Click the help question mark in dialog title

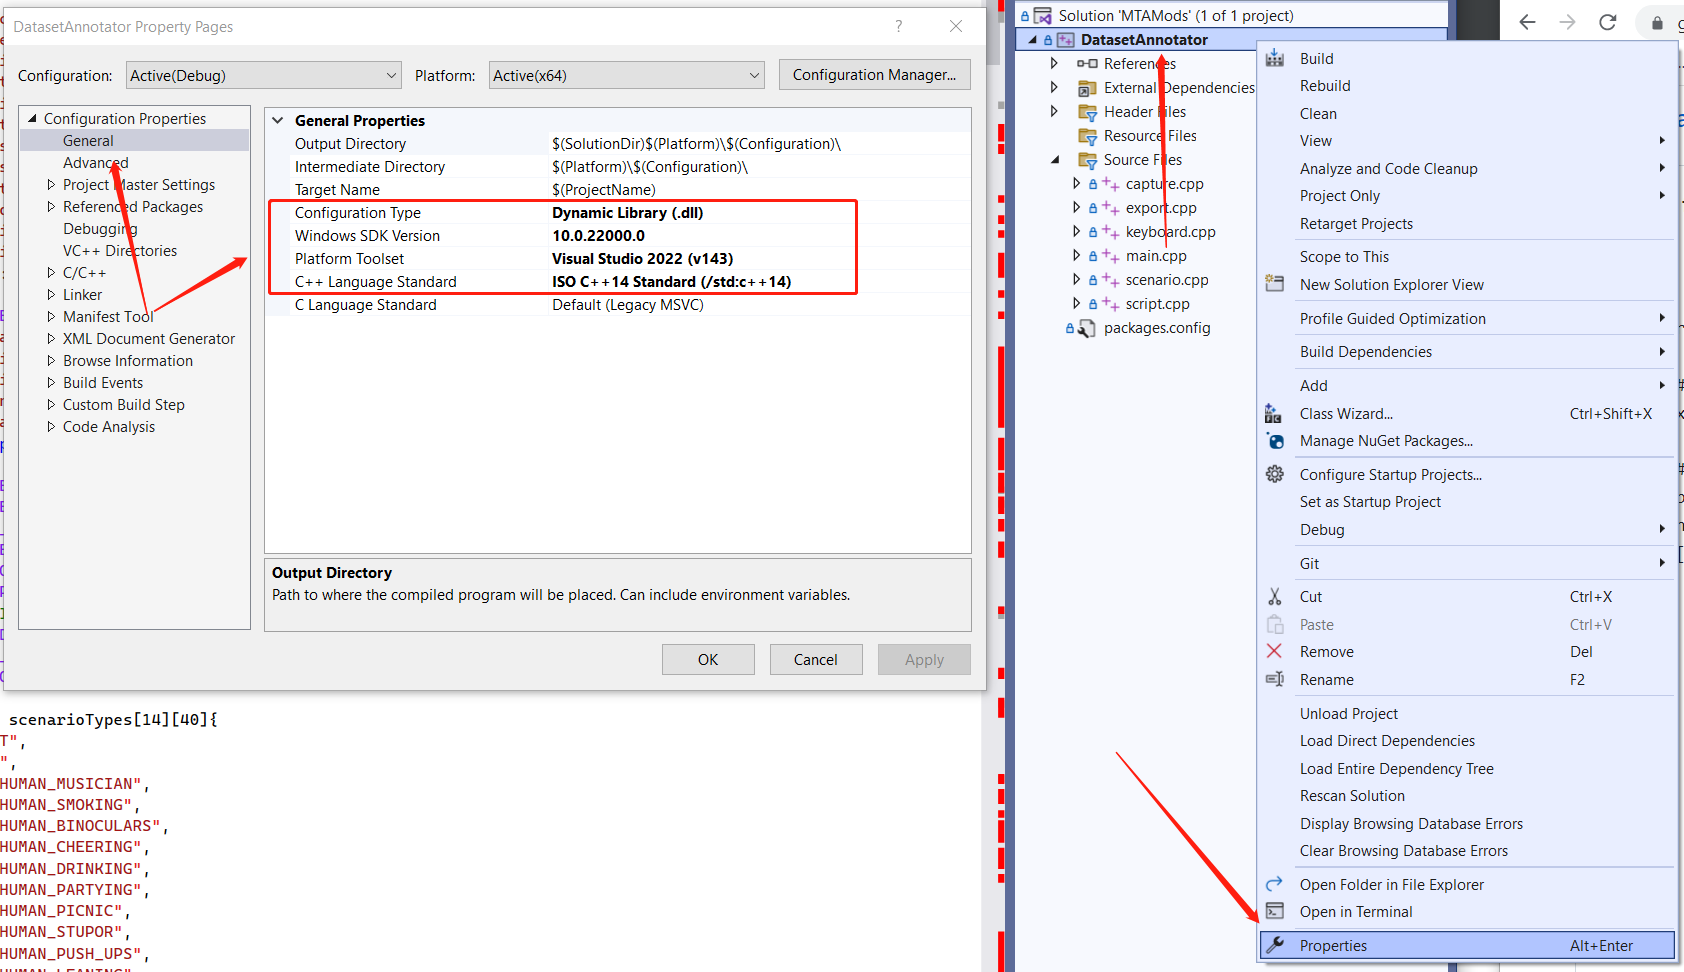[x=898, y=27]
